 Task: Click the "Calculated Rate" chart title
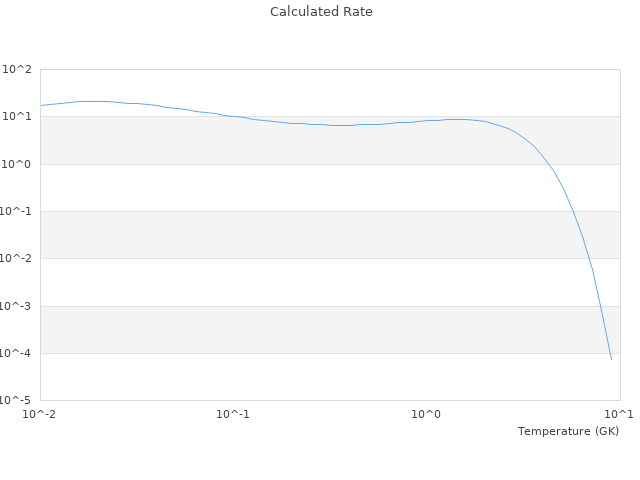321,12
